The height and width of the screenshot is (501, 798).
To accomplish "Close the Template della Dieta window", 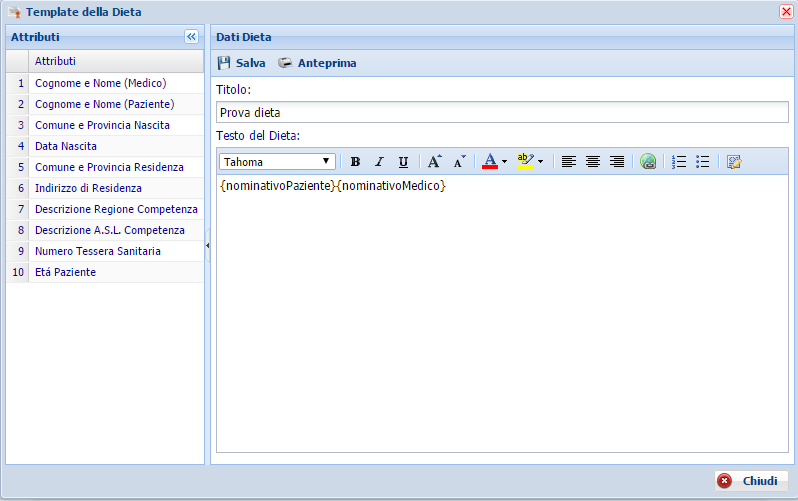I will click(786, 11).
